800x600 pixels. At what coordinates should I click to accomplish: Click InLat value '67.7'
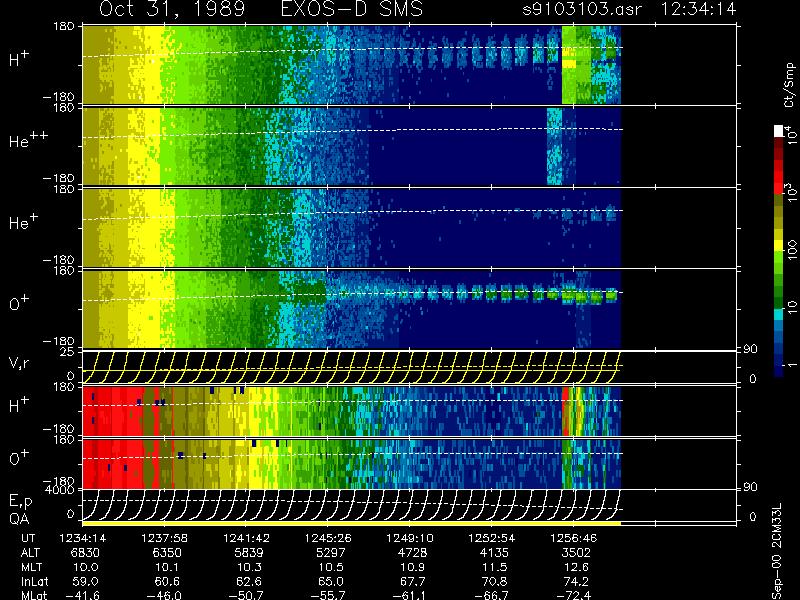point(413,581)
